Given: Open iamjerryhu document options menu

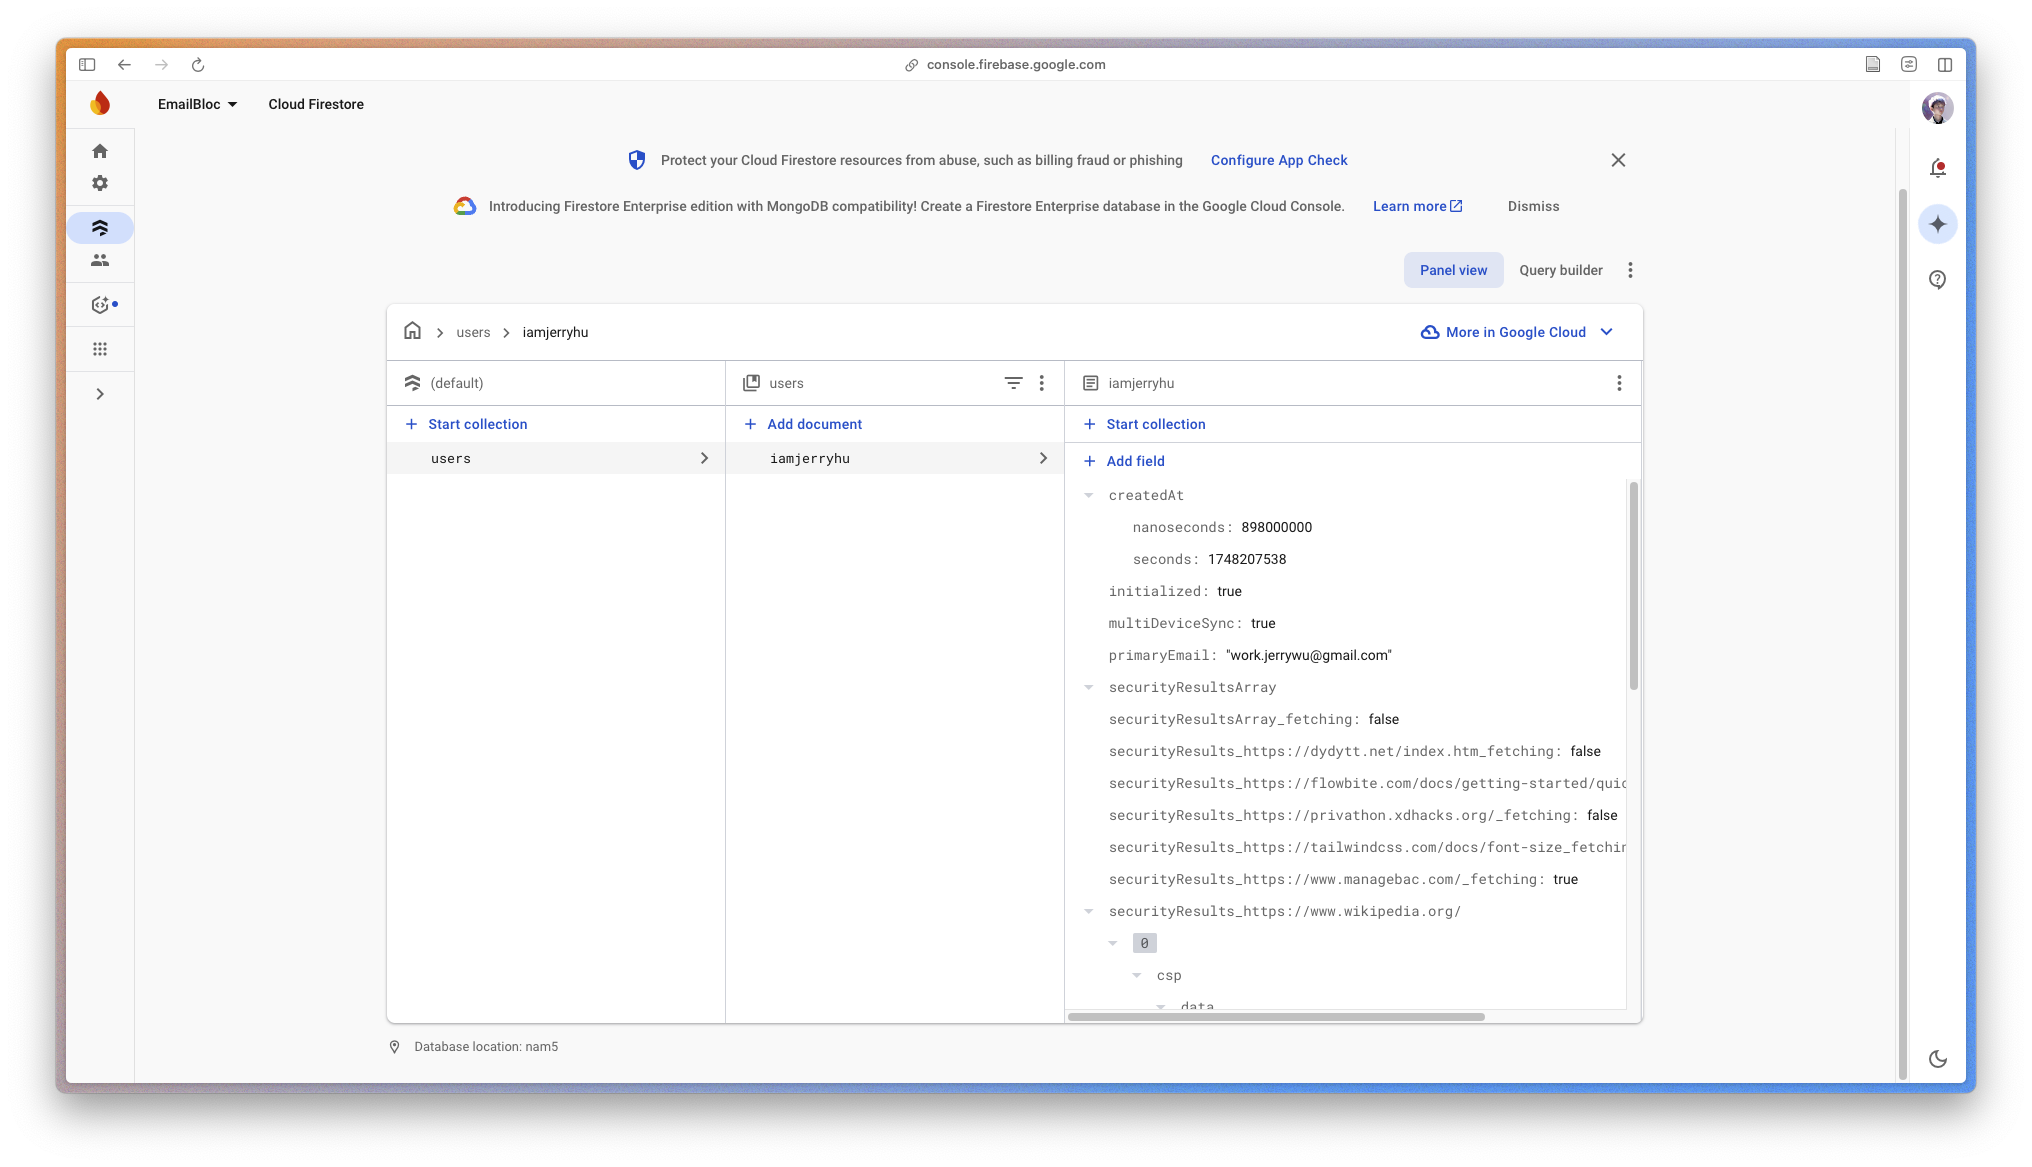Looking at the screenshot, I should (x=1618, y=383).
